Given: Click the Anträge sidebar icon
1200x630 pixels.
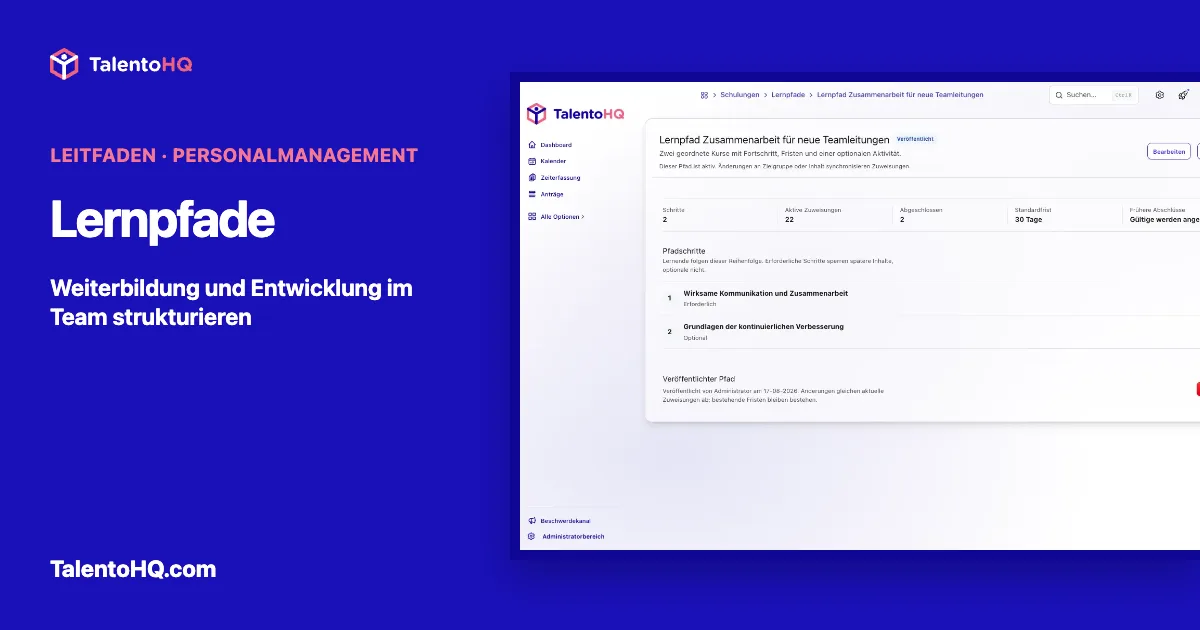Looking at the screenshot, I should 532,194.
